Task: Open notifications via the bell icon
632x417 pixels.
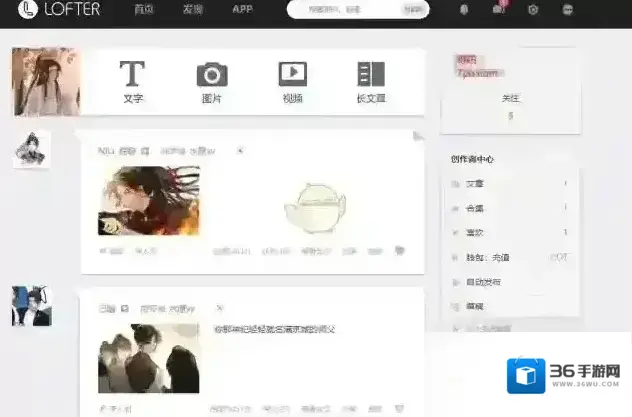Action: click(464, 9)
